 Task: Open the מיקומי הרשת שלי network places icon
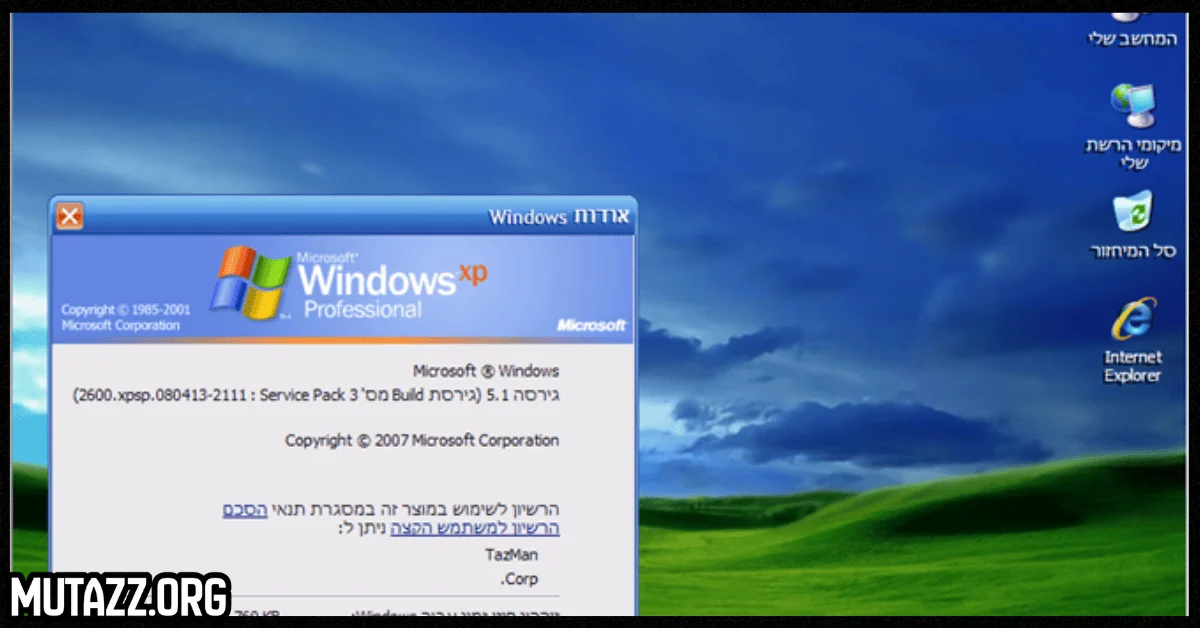coord(1131,110)
